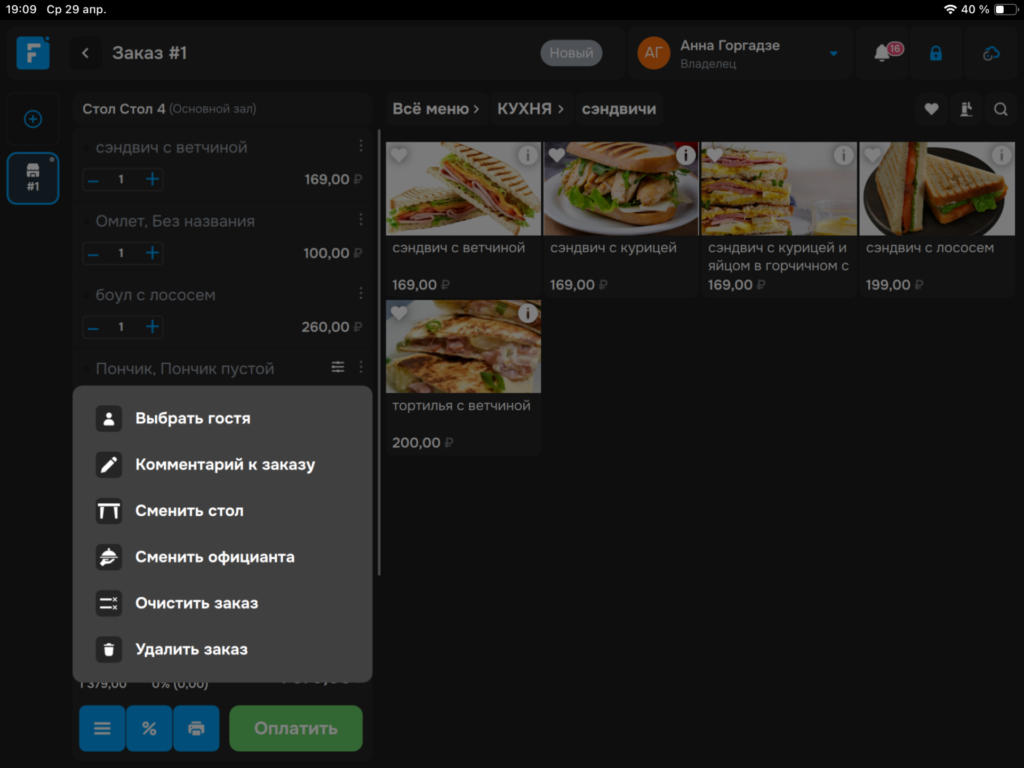Viewport: 1024px width, 768px height.
Task: Open the cloud sync icon
Action: click(x=991, y=53)
